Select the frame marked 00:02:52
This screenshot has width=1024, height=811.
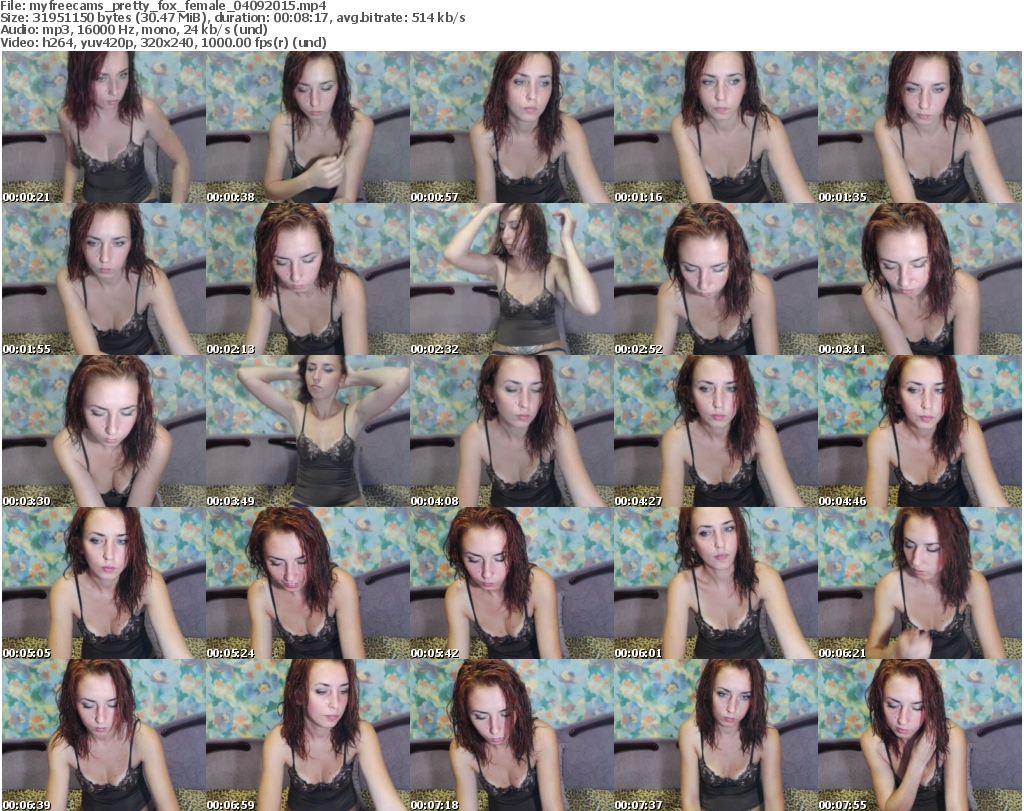coord(716,279)
